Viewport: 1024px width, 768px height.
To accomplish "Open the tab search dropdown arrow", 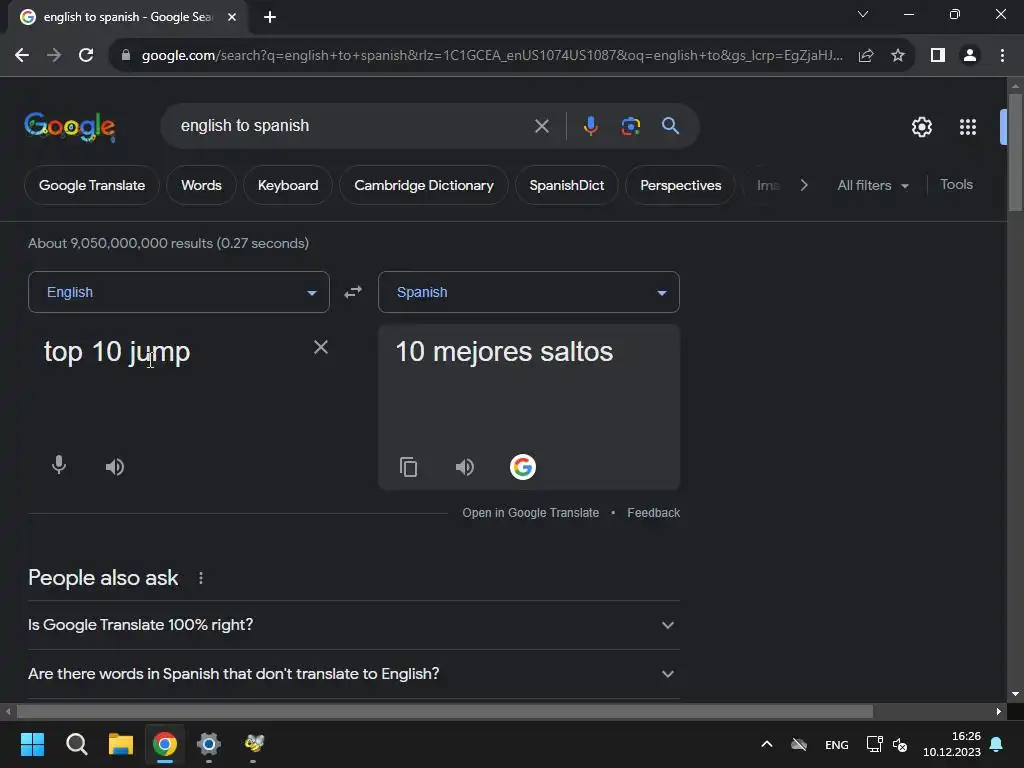I will (x=863, y=14).
